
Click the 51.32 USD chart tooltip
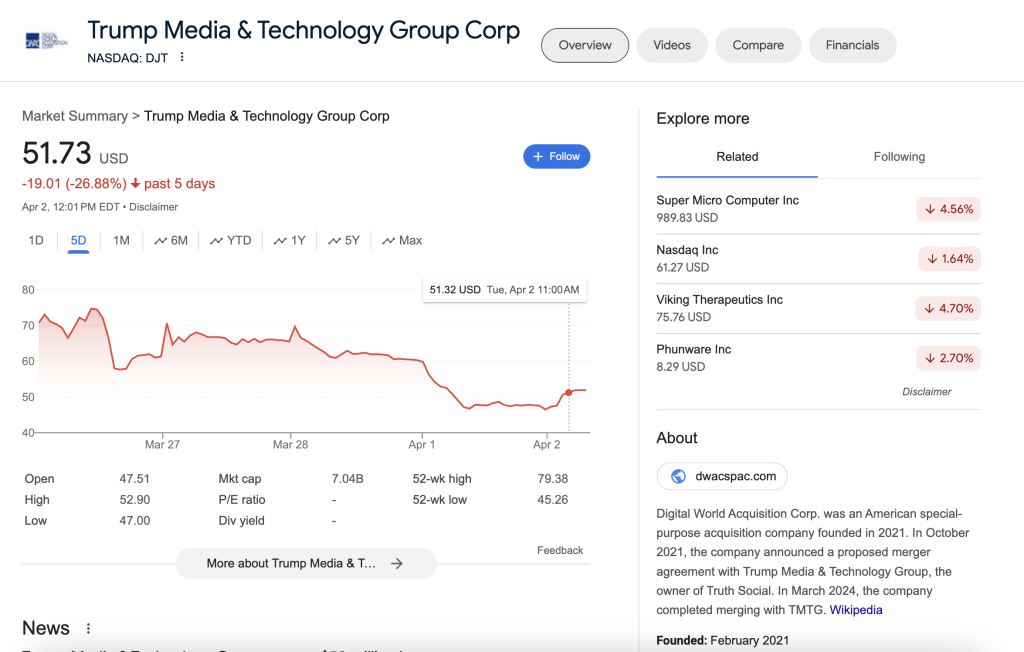coord(504,290)
